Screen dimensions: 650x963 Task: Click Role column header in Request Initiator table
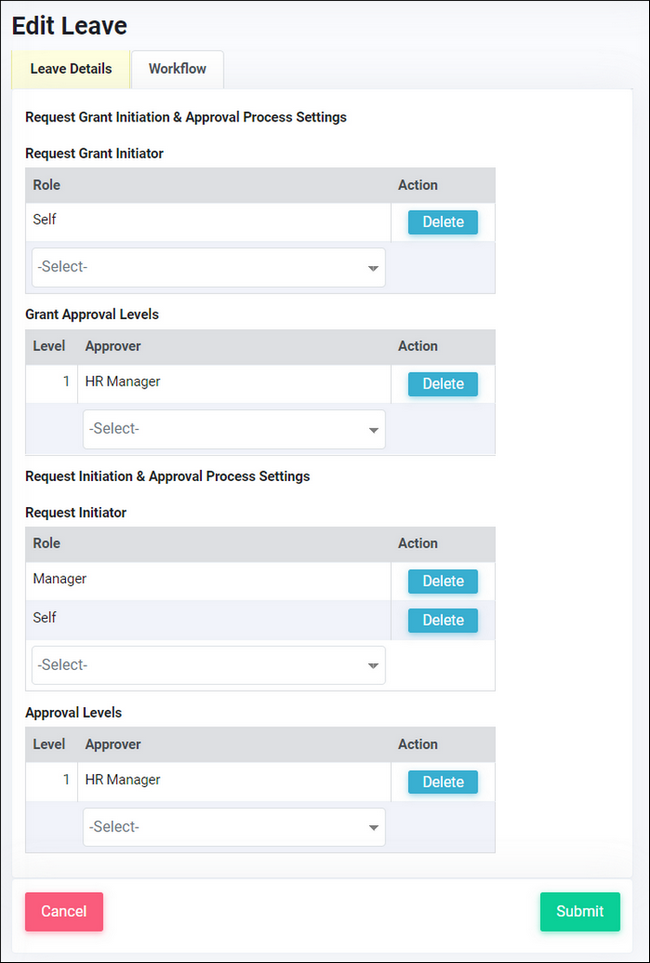(47, 543)
